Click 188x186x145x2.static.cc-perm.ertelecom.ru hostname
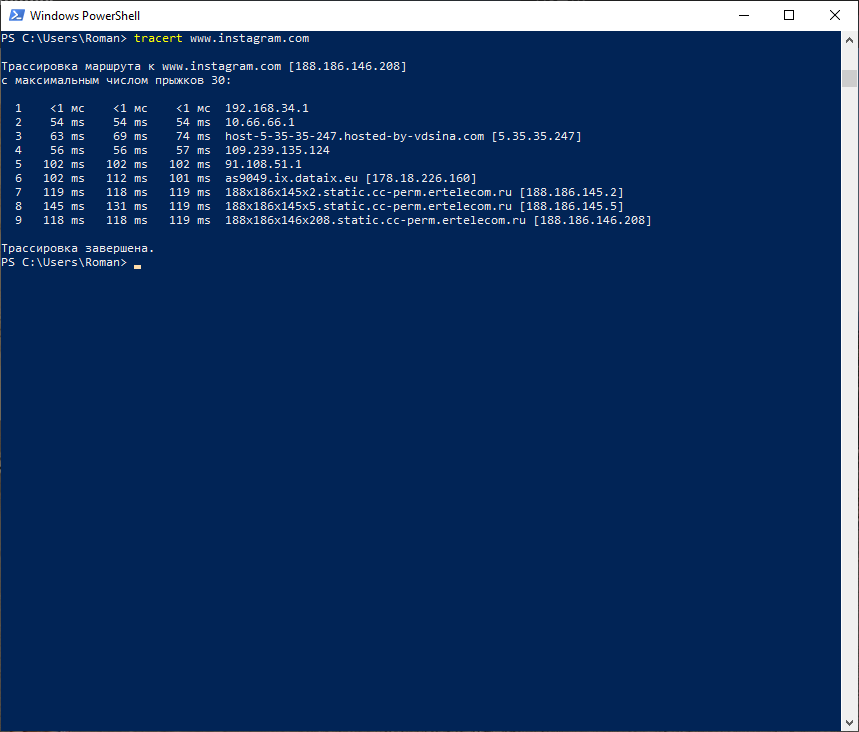 point(369,192)
